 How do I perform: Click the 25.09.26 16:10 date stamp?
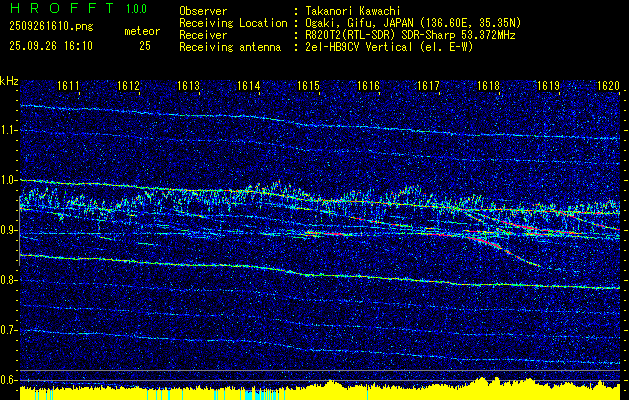(x=49, y=46)
